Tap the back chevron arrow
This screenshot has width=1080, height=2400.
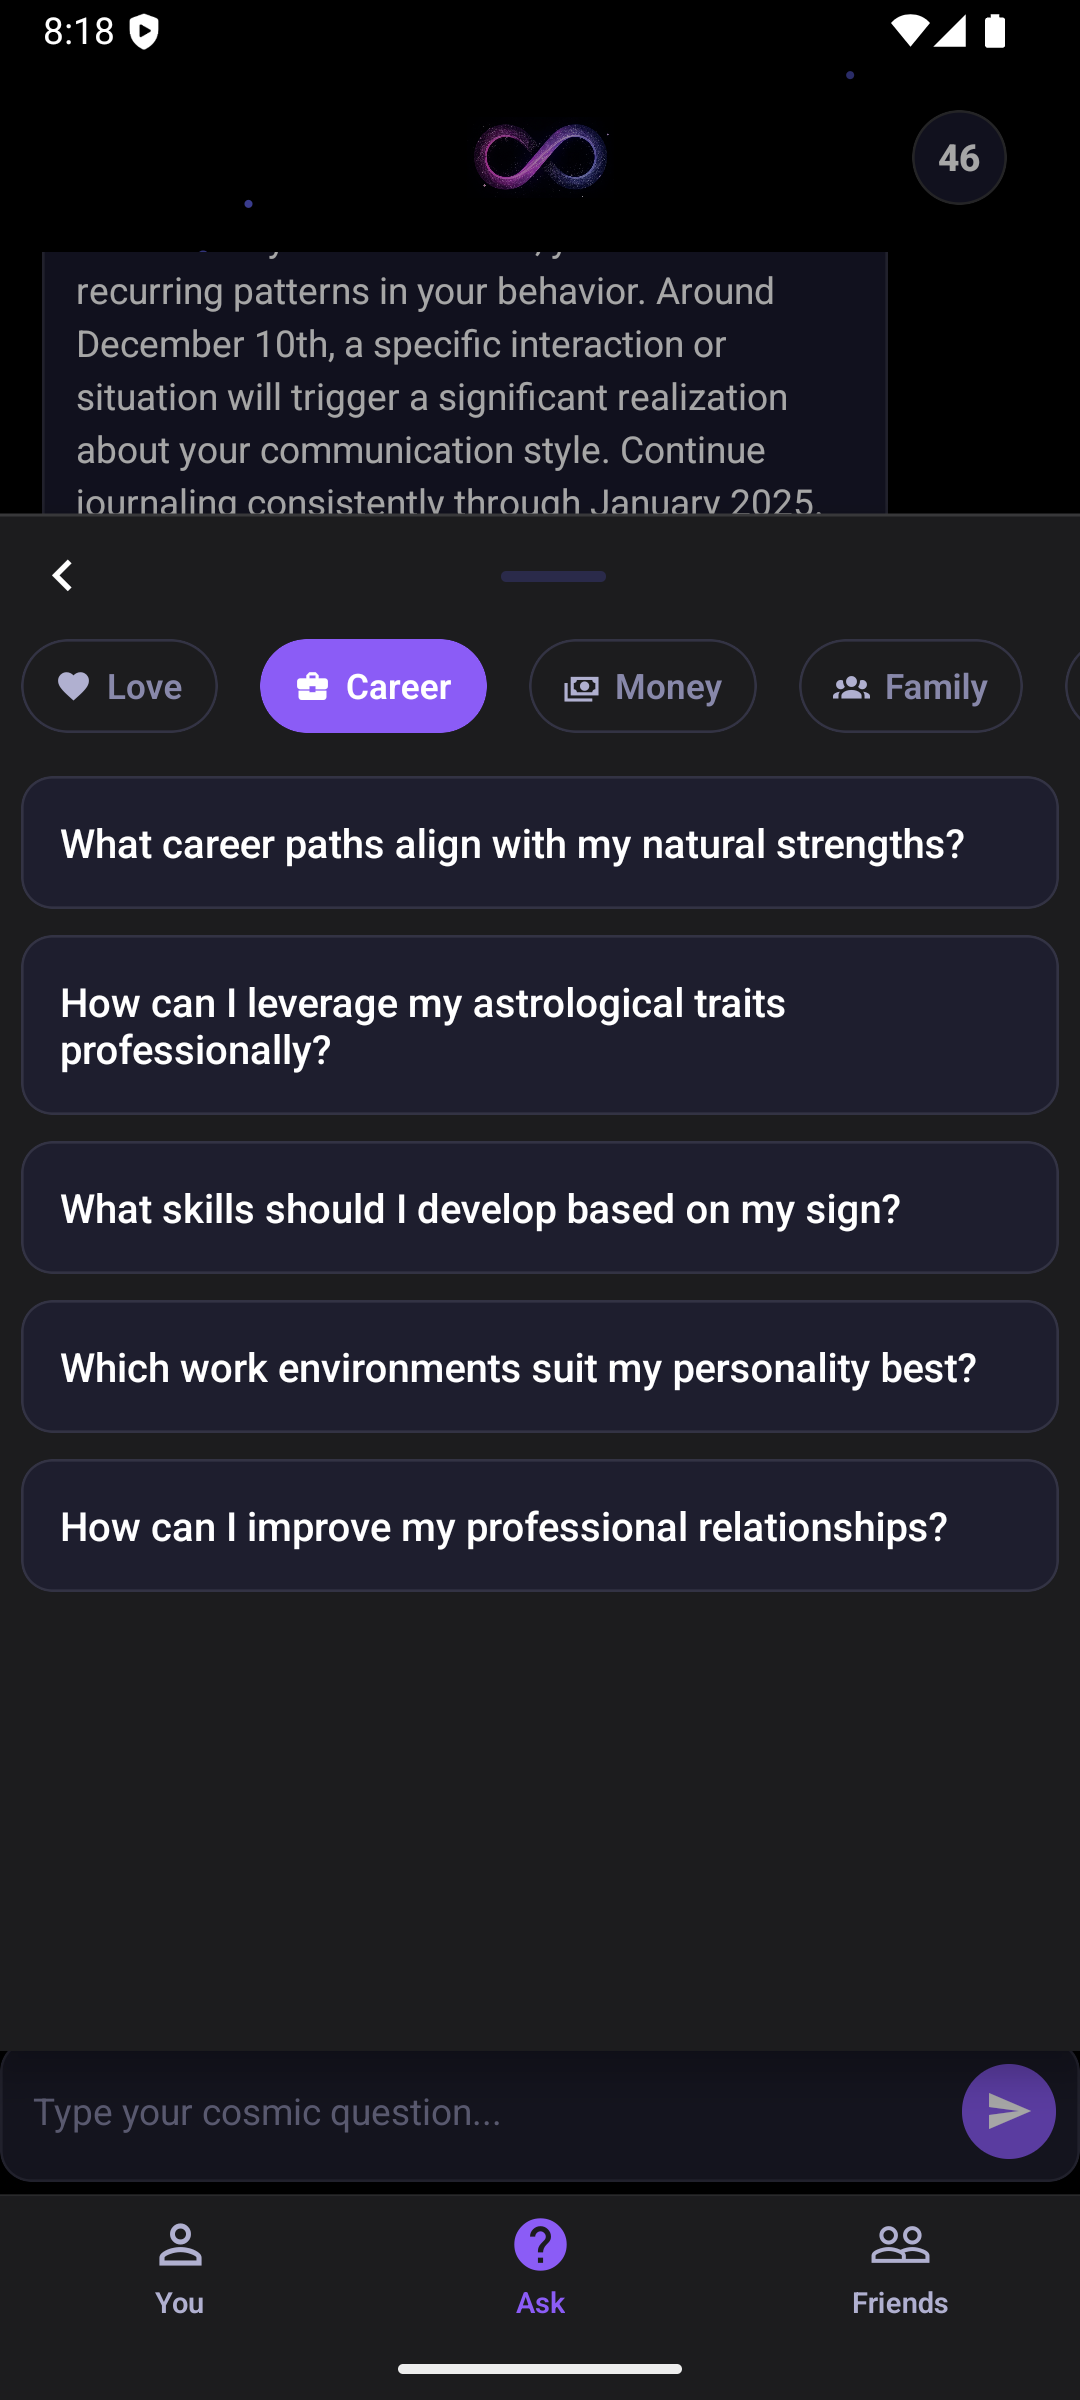62,576
